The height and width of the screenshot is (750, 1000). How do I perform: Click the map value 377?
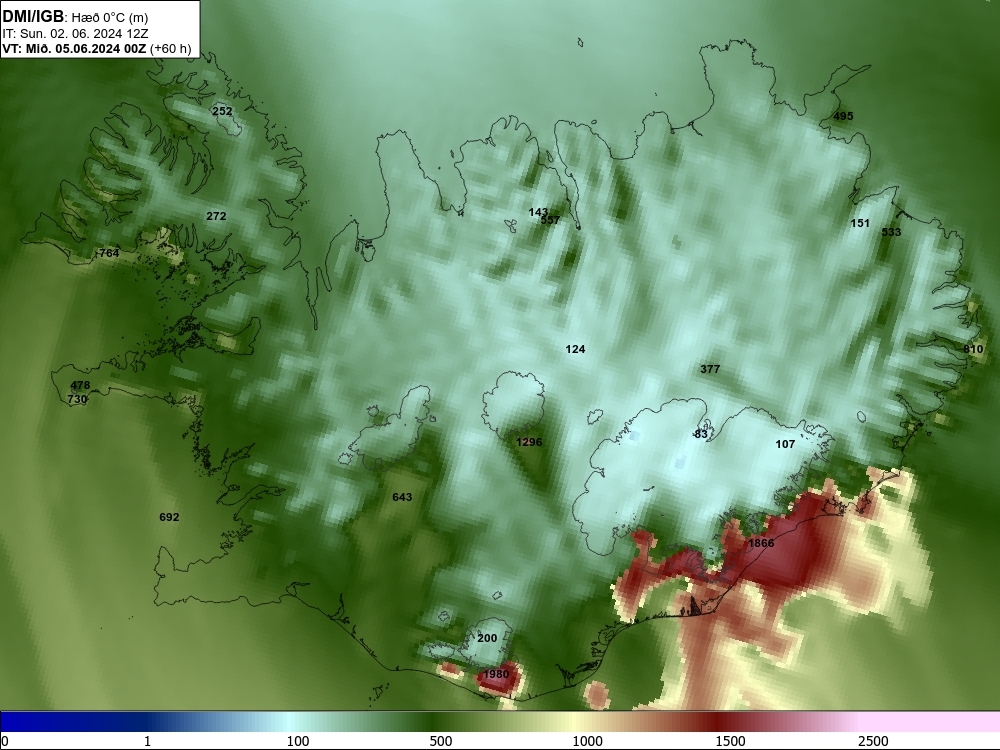click(710, 369)
